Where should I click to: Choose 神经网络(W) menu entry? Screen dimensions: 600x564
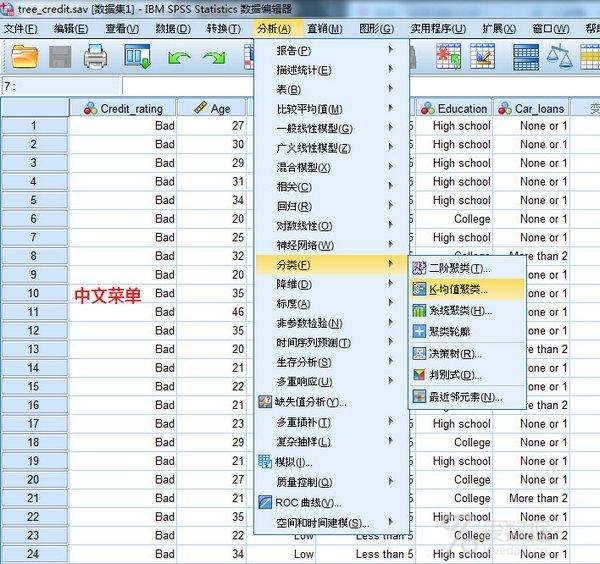(x=330, y=245)
